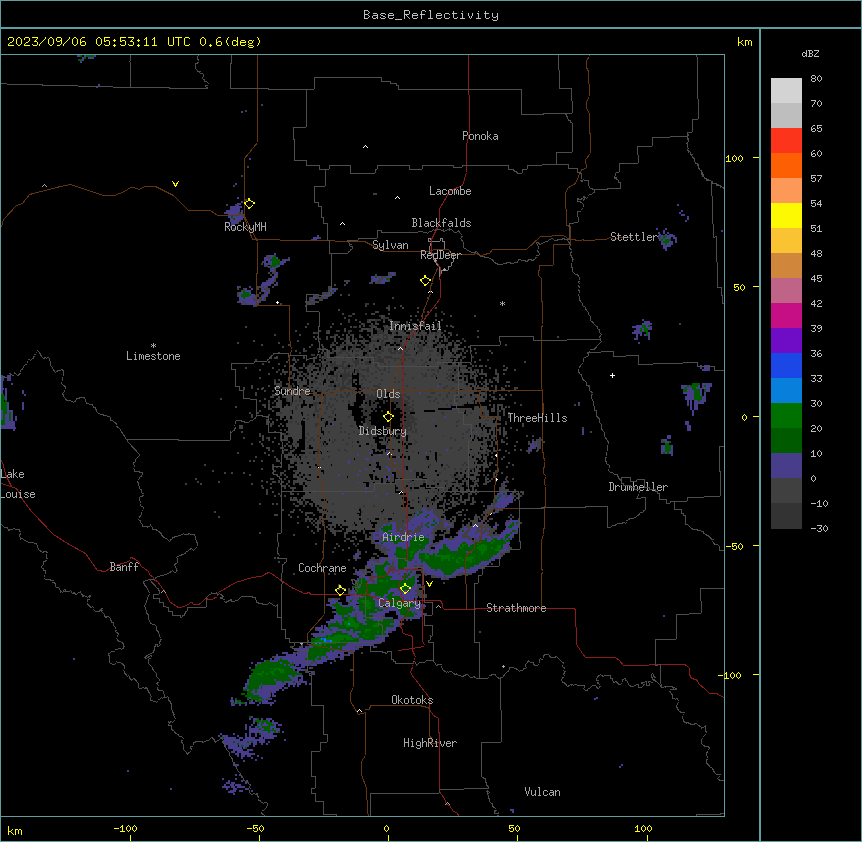Select the light gray 80 dBZ legend color
This screenshot has height=842, width=862.
(x=786, y=91)
